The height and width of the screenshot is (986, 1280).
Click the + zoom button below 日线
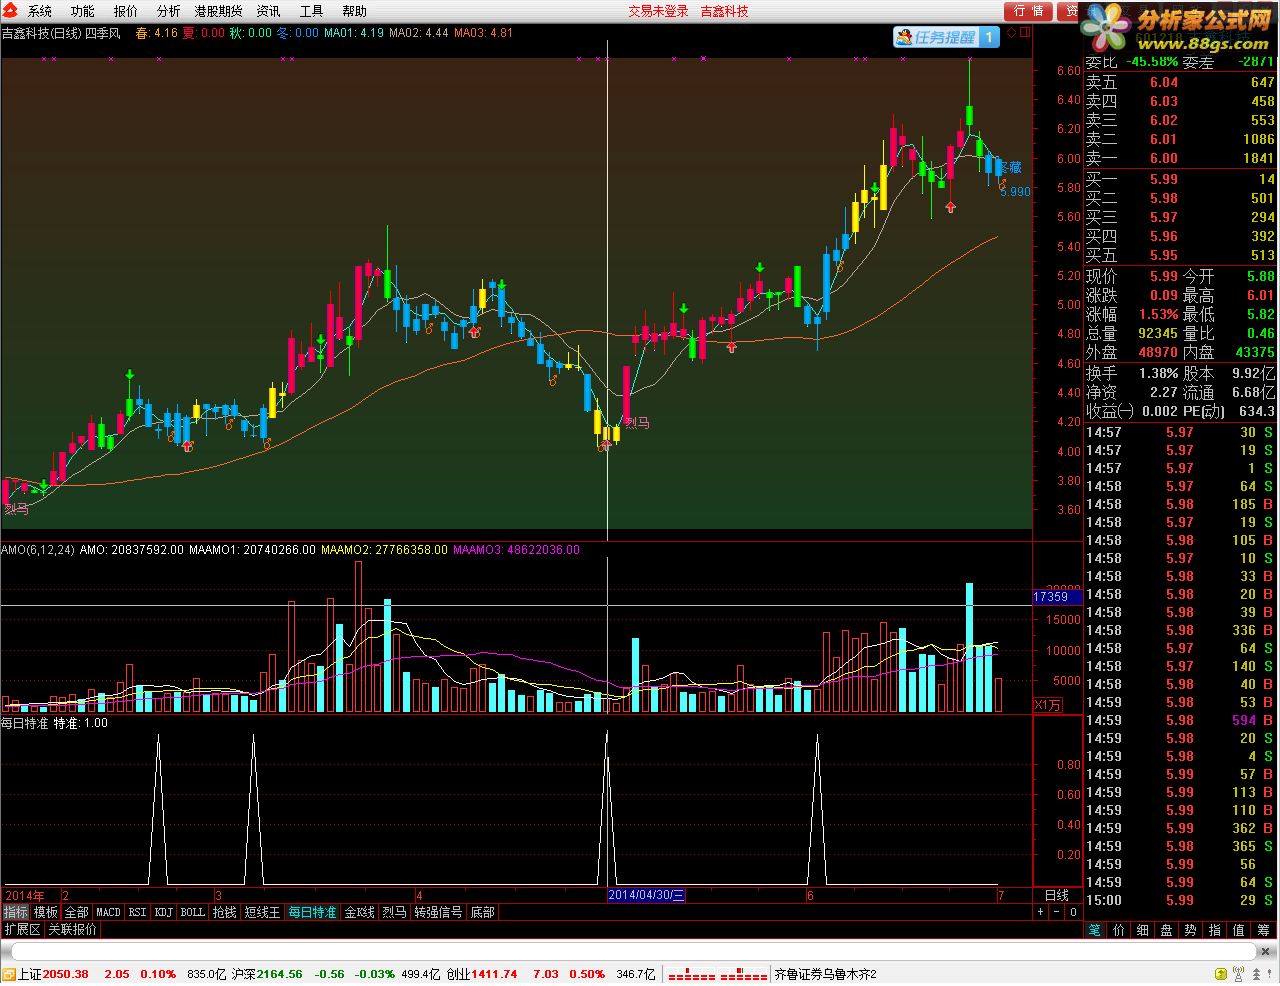pyautogui.click(x=1041, y=912)
